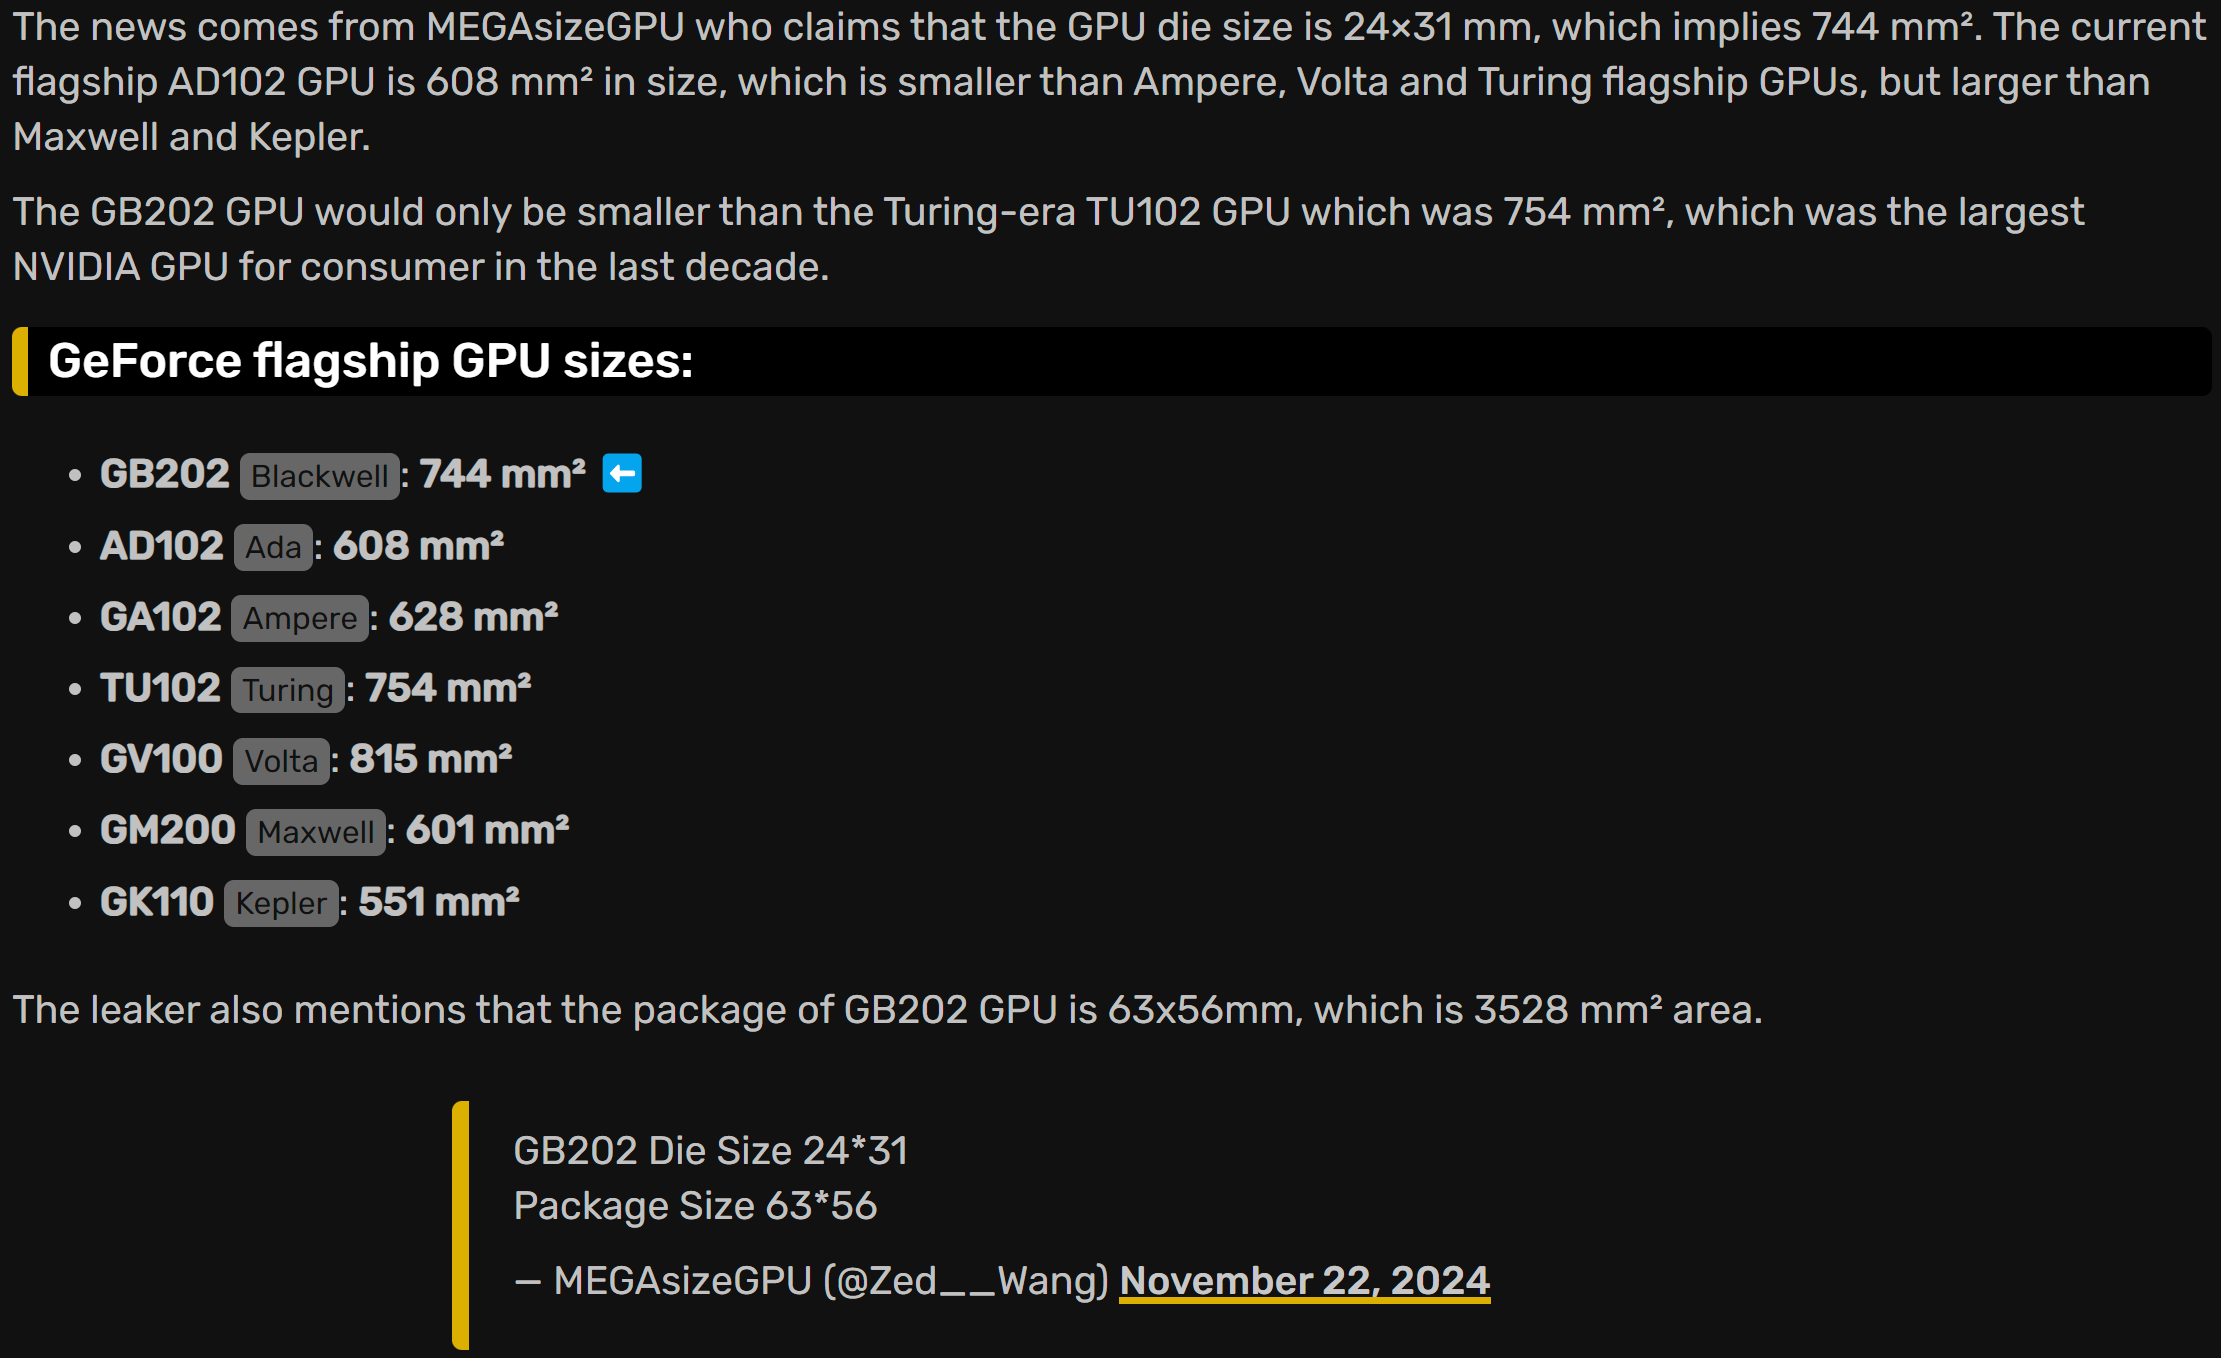This screenshot has height=1358, width=2221.
Task: Click the GA102 list item name
Action: [x=161, y=617]
